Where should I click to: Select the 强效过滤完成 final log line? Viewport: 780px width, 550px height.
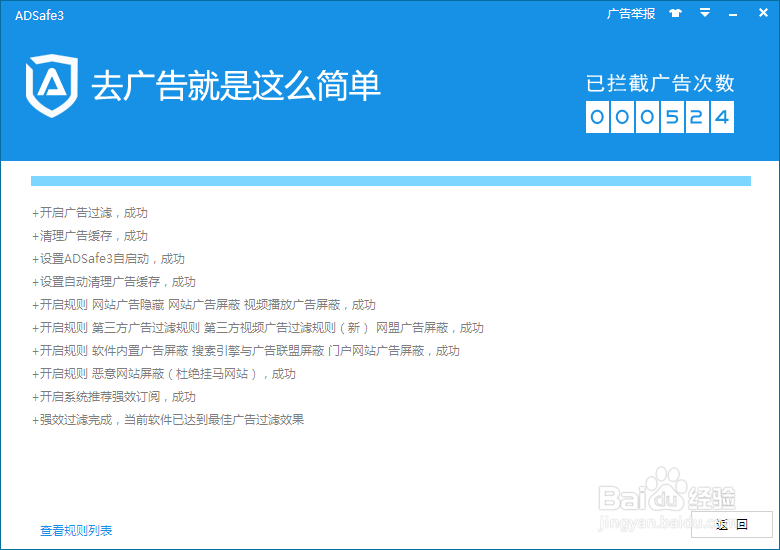tap(168, 420)
